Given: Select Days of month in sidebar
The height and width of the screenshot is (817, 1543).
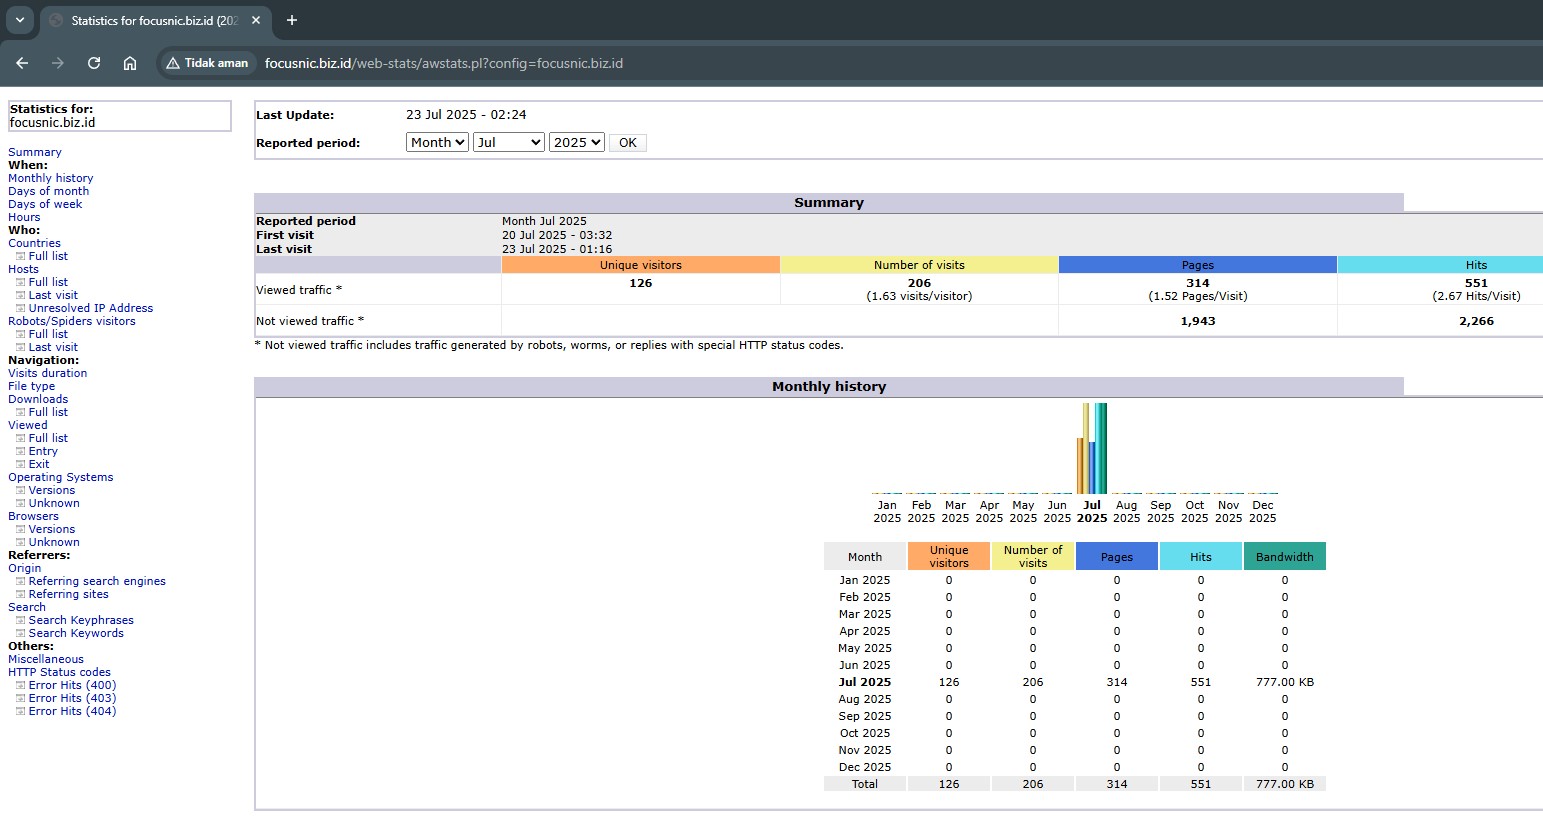Looking at the screenshot, I should tap(48, 191).
